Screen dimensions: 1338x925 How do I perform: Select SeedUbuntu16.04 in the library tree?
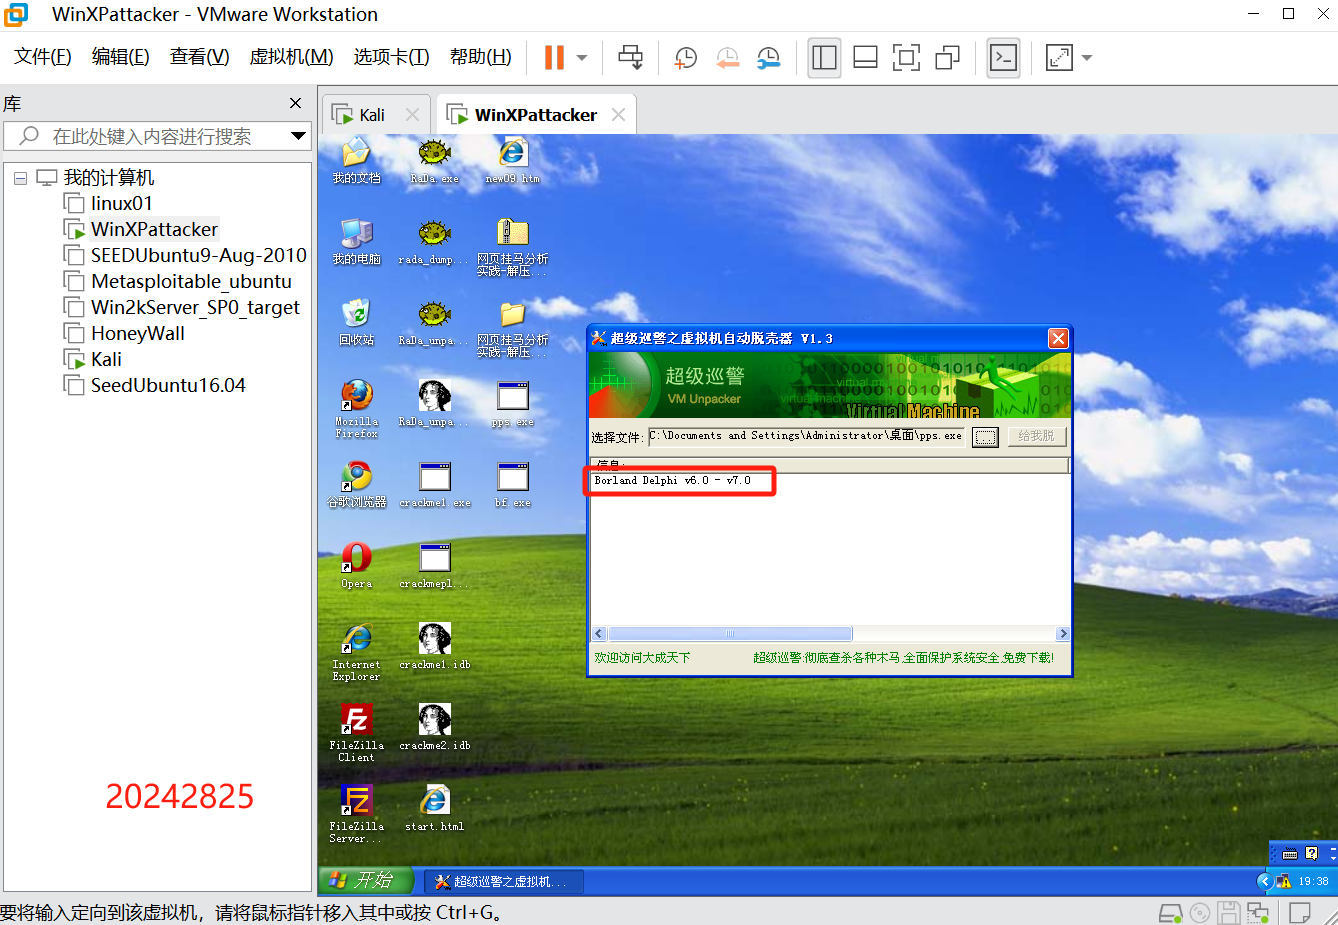point(168,385)
